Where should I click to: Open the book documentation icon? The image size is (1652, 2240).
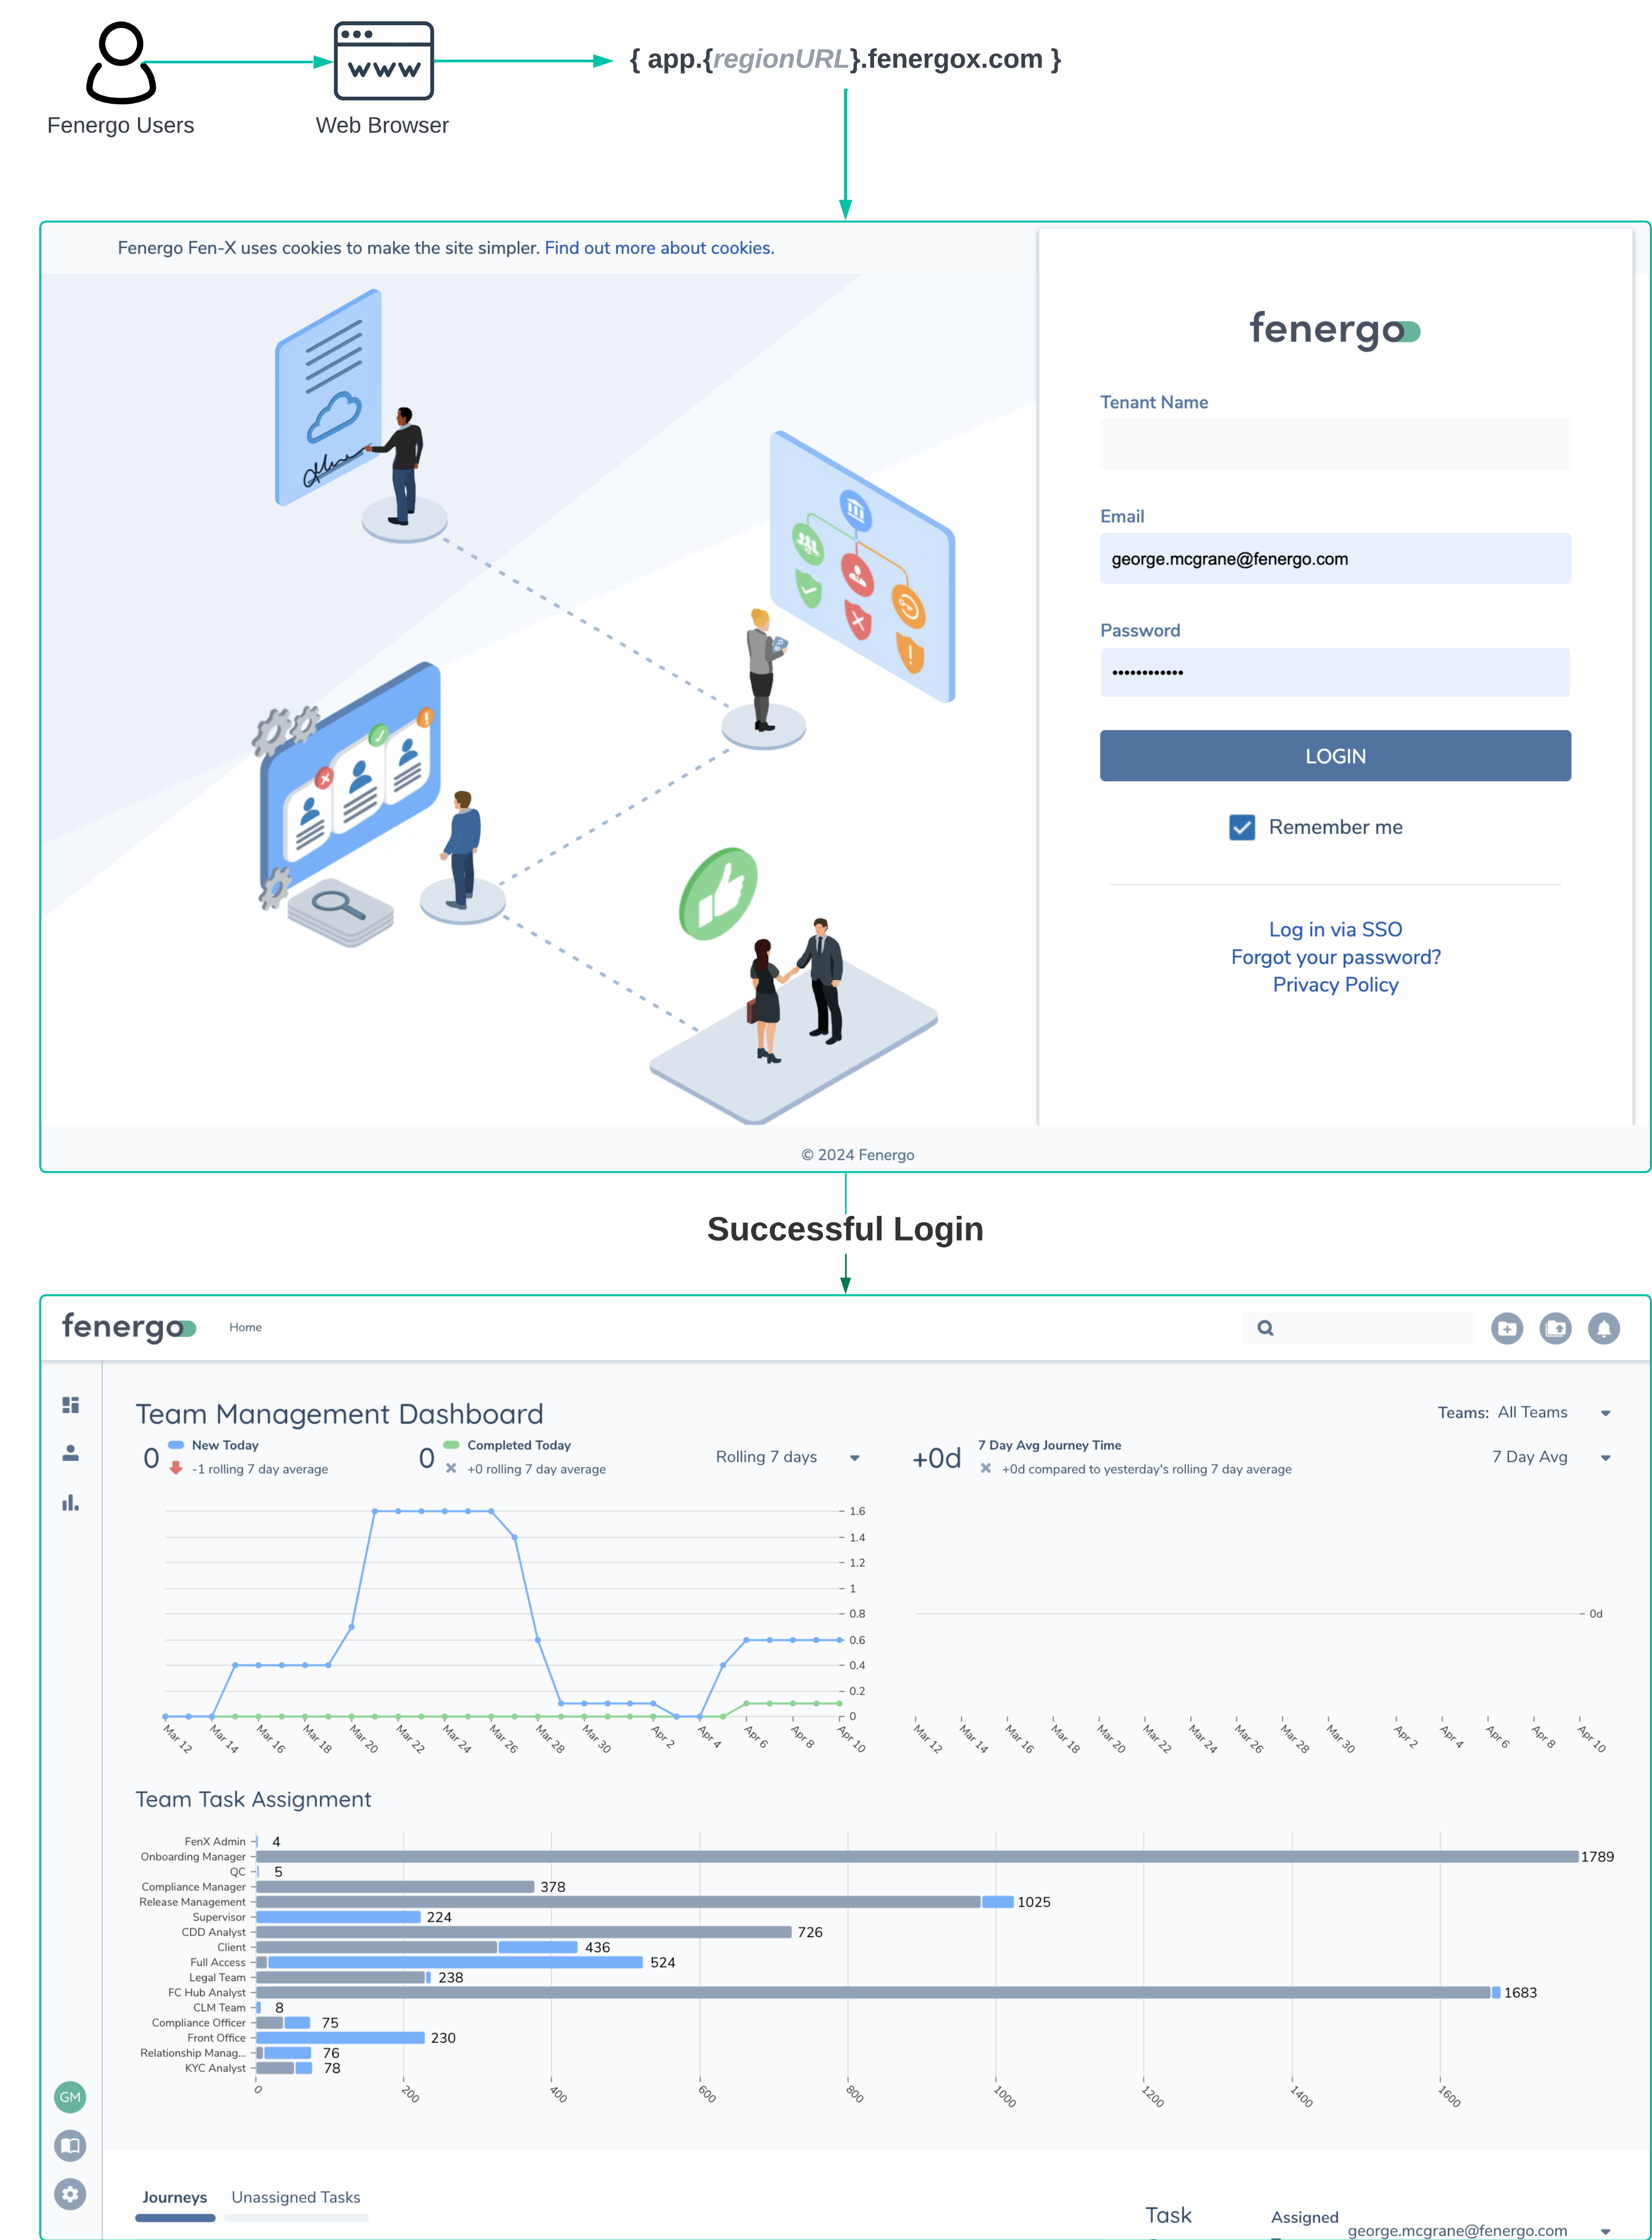pyautogui.click(x=70, y=2145)
